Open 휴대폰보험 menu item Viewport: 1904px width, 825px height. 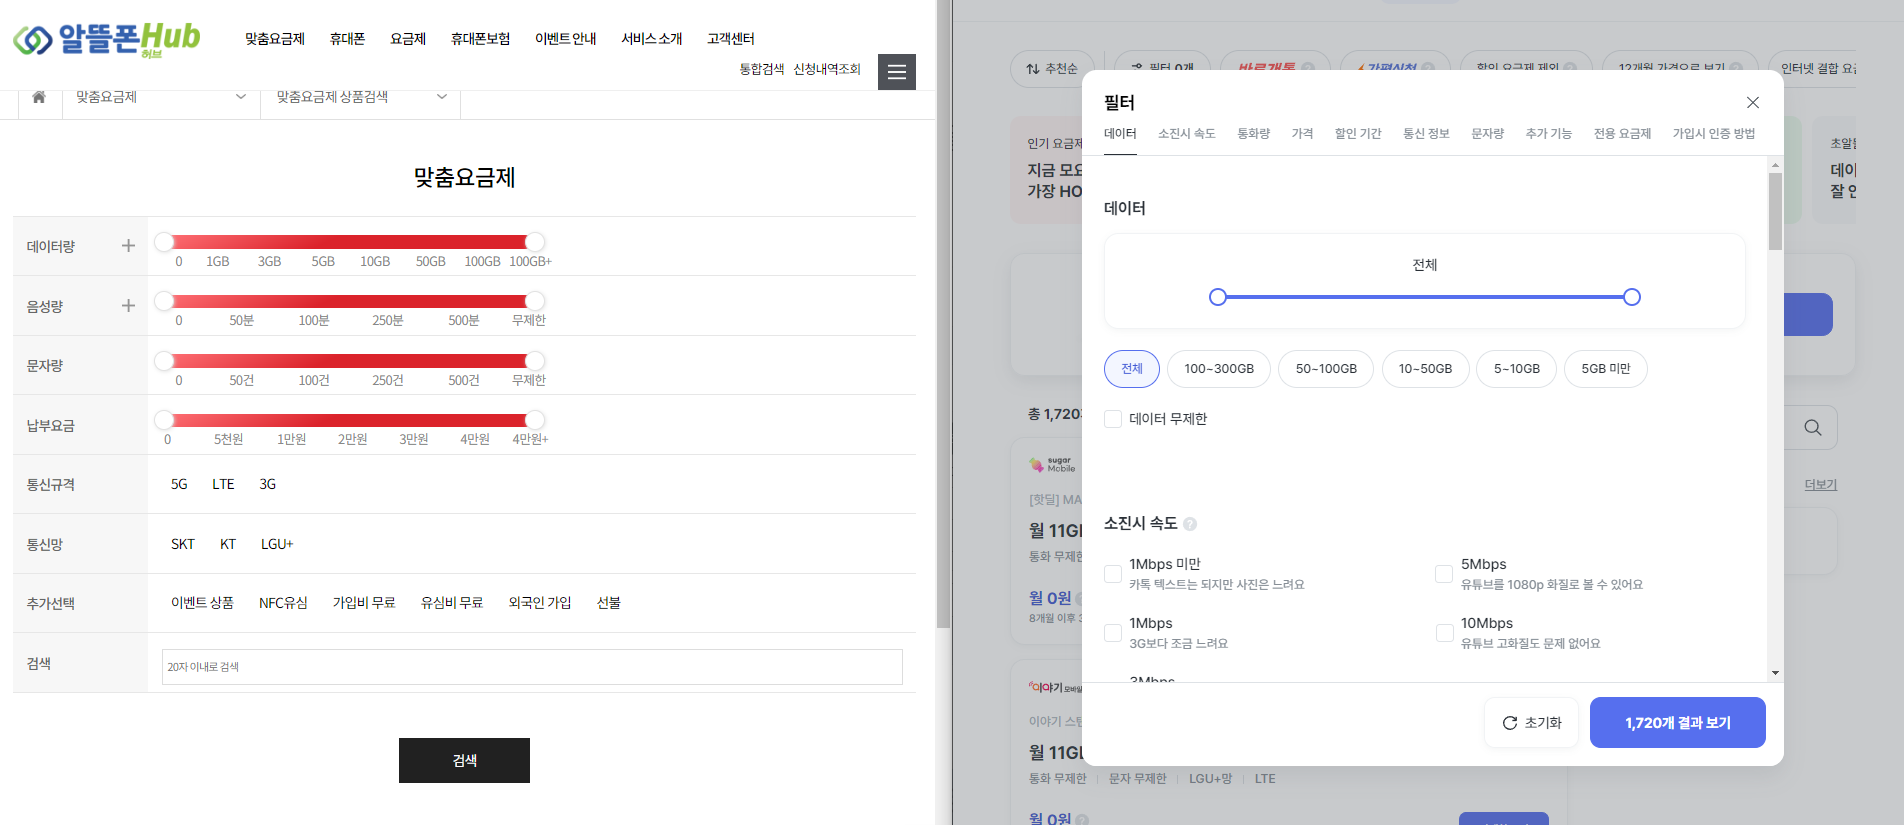point(481,39)
